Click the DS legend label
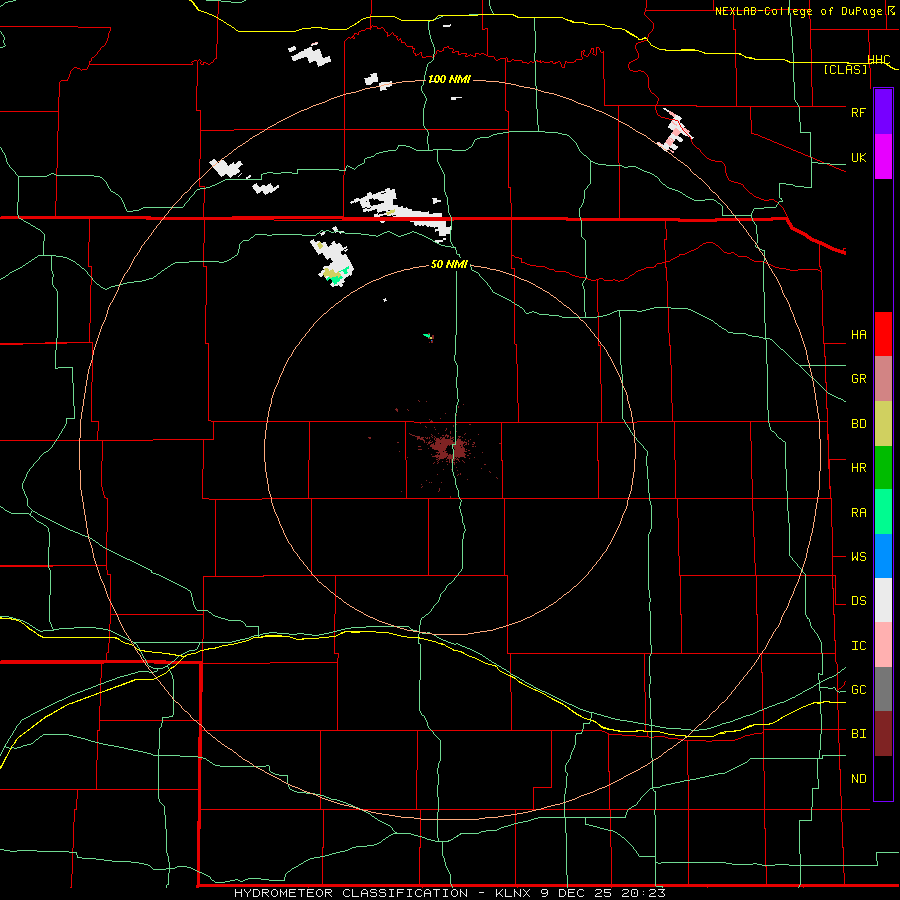This screenshot has height=900, width=900. (858, 601)
